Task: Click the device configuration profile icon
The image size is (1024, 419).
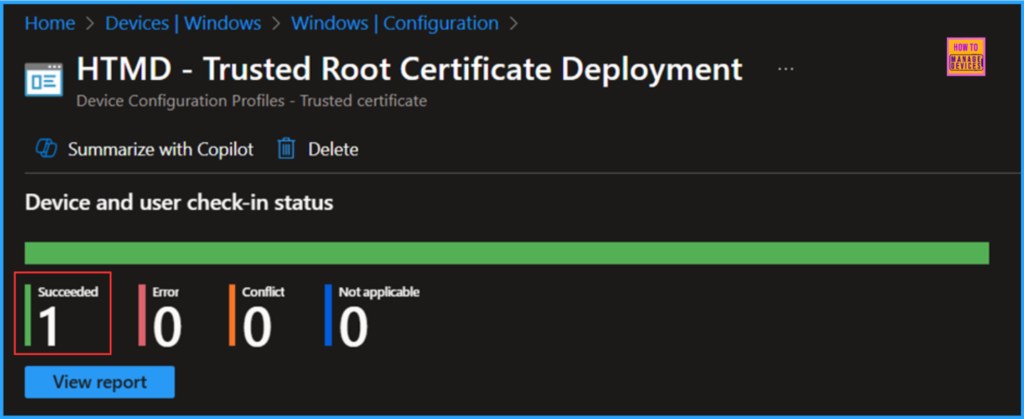Action: point(44,80)
